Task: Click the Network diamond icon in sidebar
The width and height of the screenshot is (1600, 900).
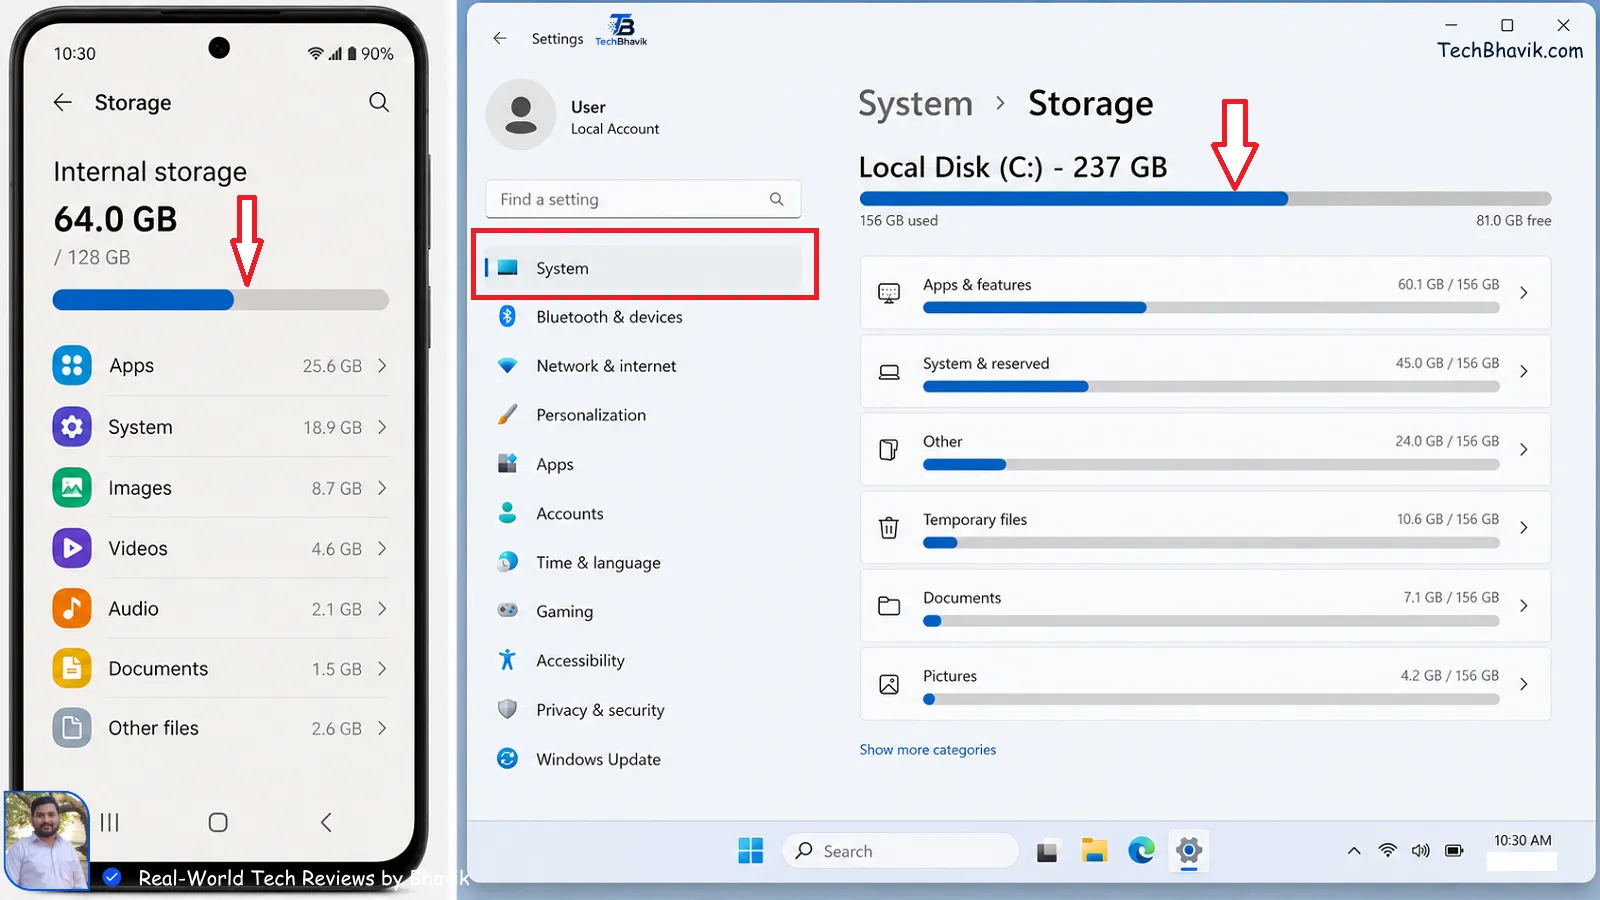Action: [507, 366]
